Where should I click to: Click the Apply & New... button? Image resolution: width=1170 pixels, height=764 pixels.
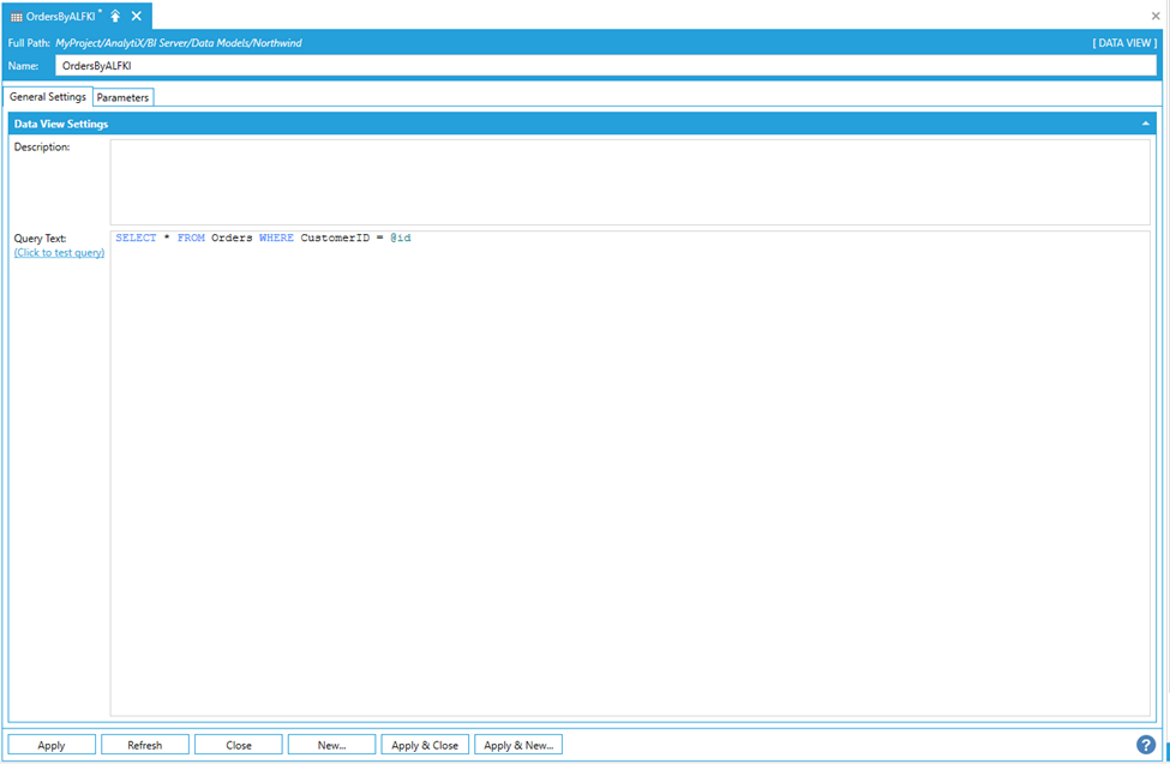click(518, 745)
